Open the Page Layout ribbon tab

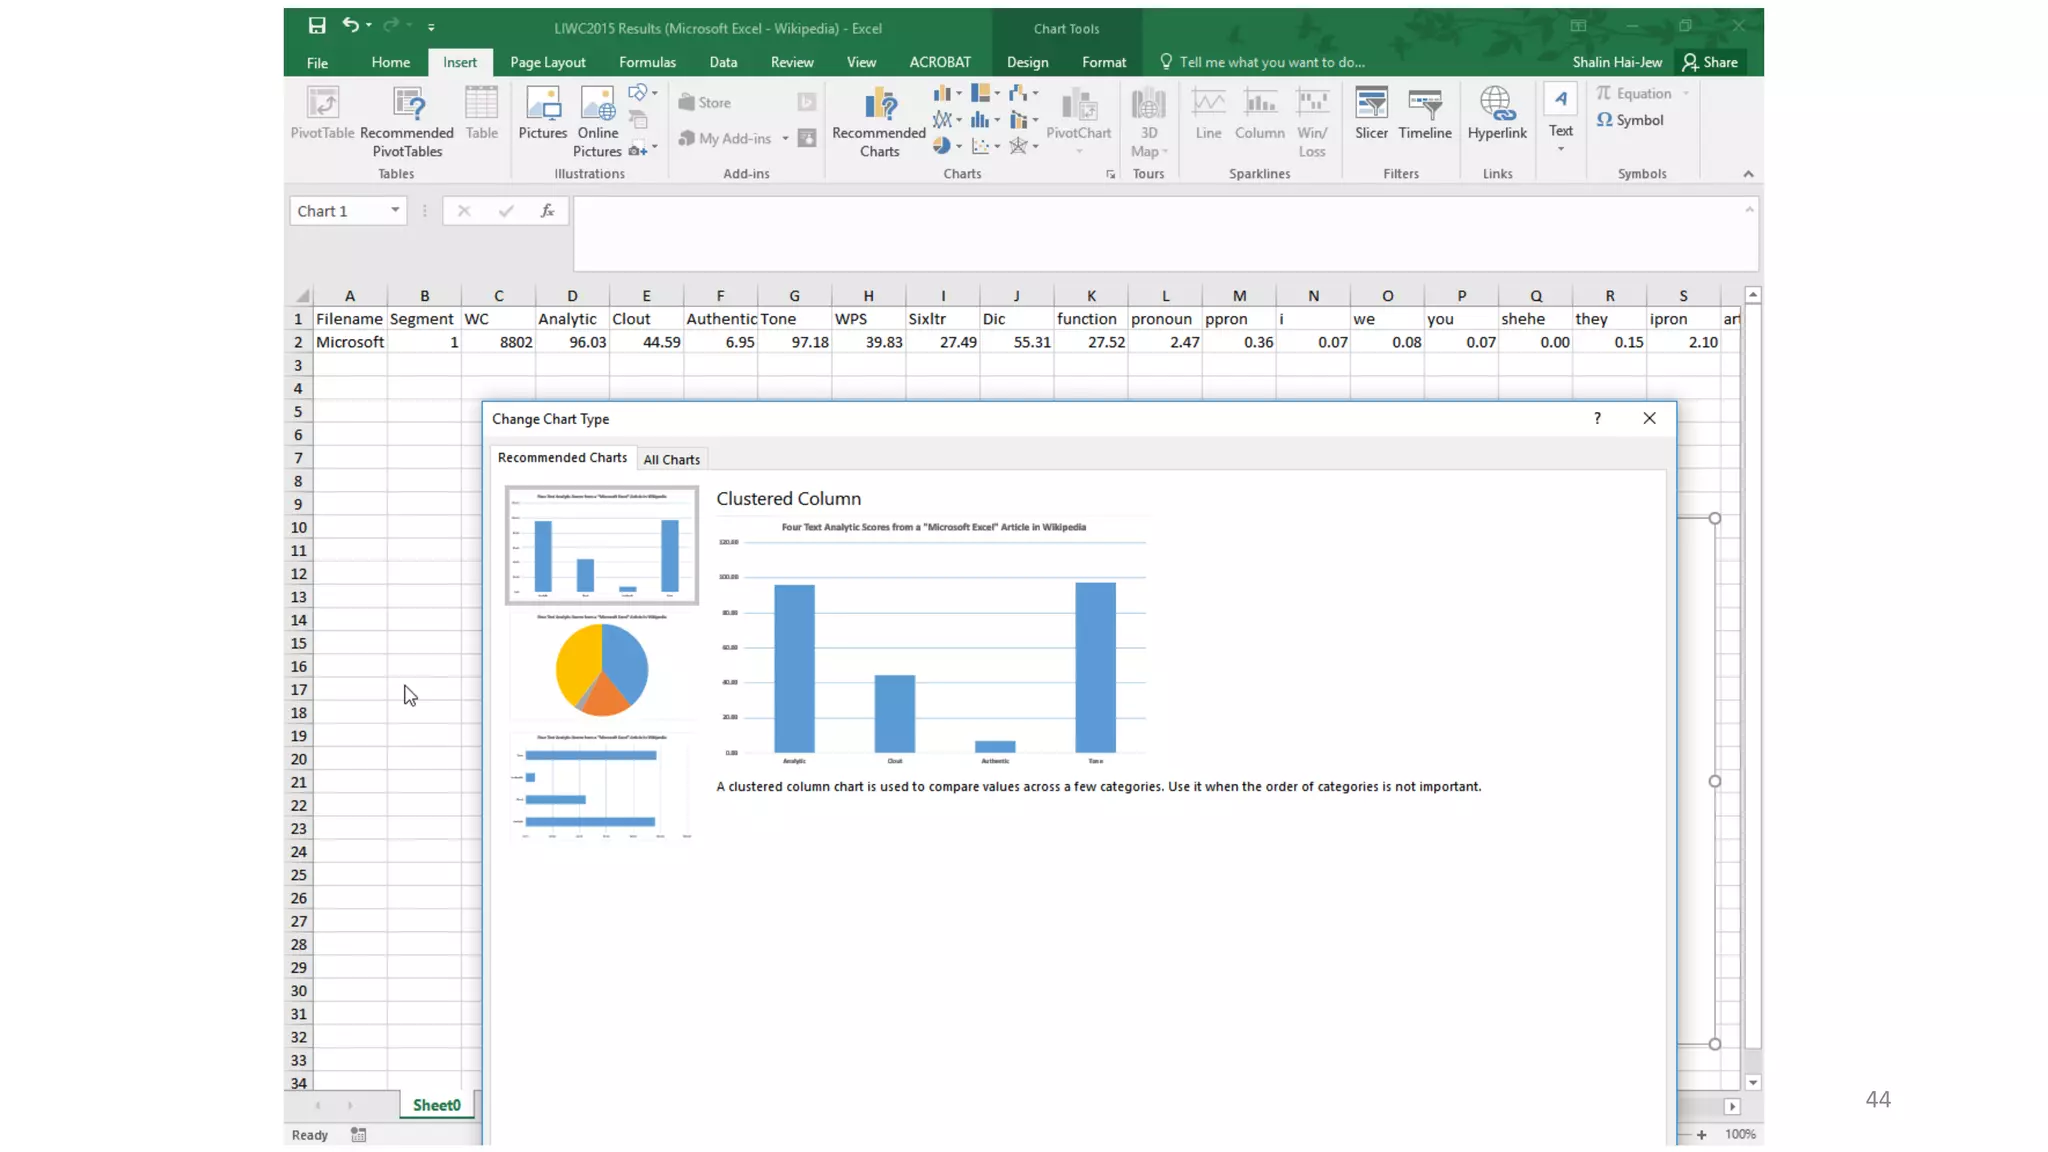point(547,62)
